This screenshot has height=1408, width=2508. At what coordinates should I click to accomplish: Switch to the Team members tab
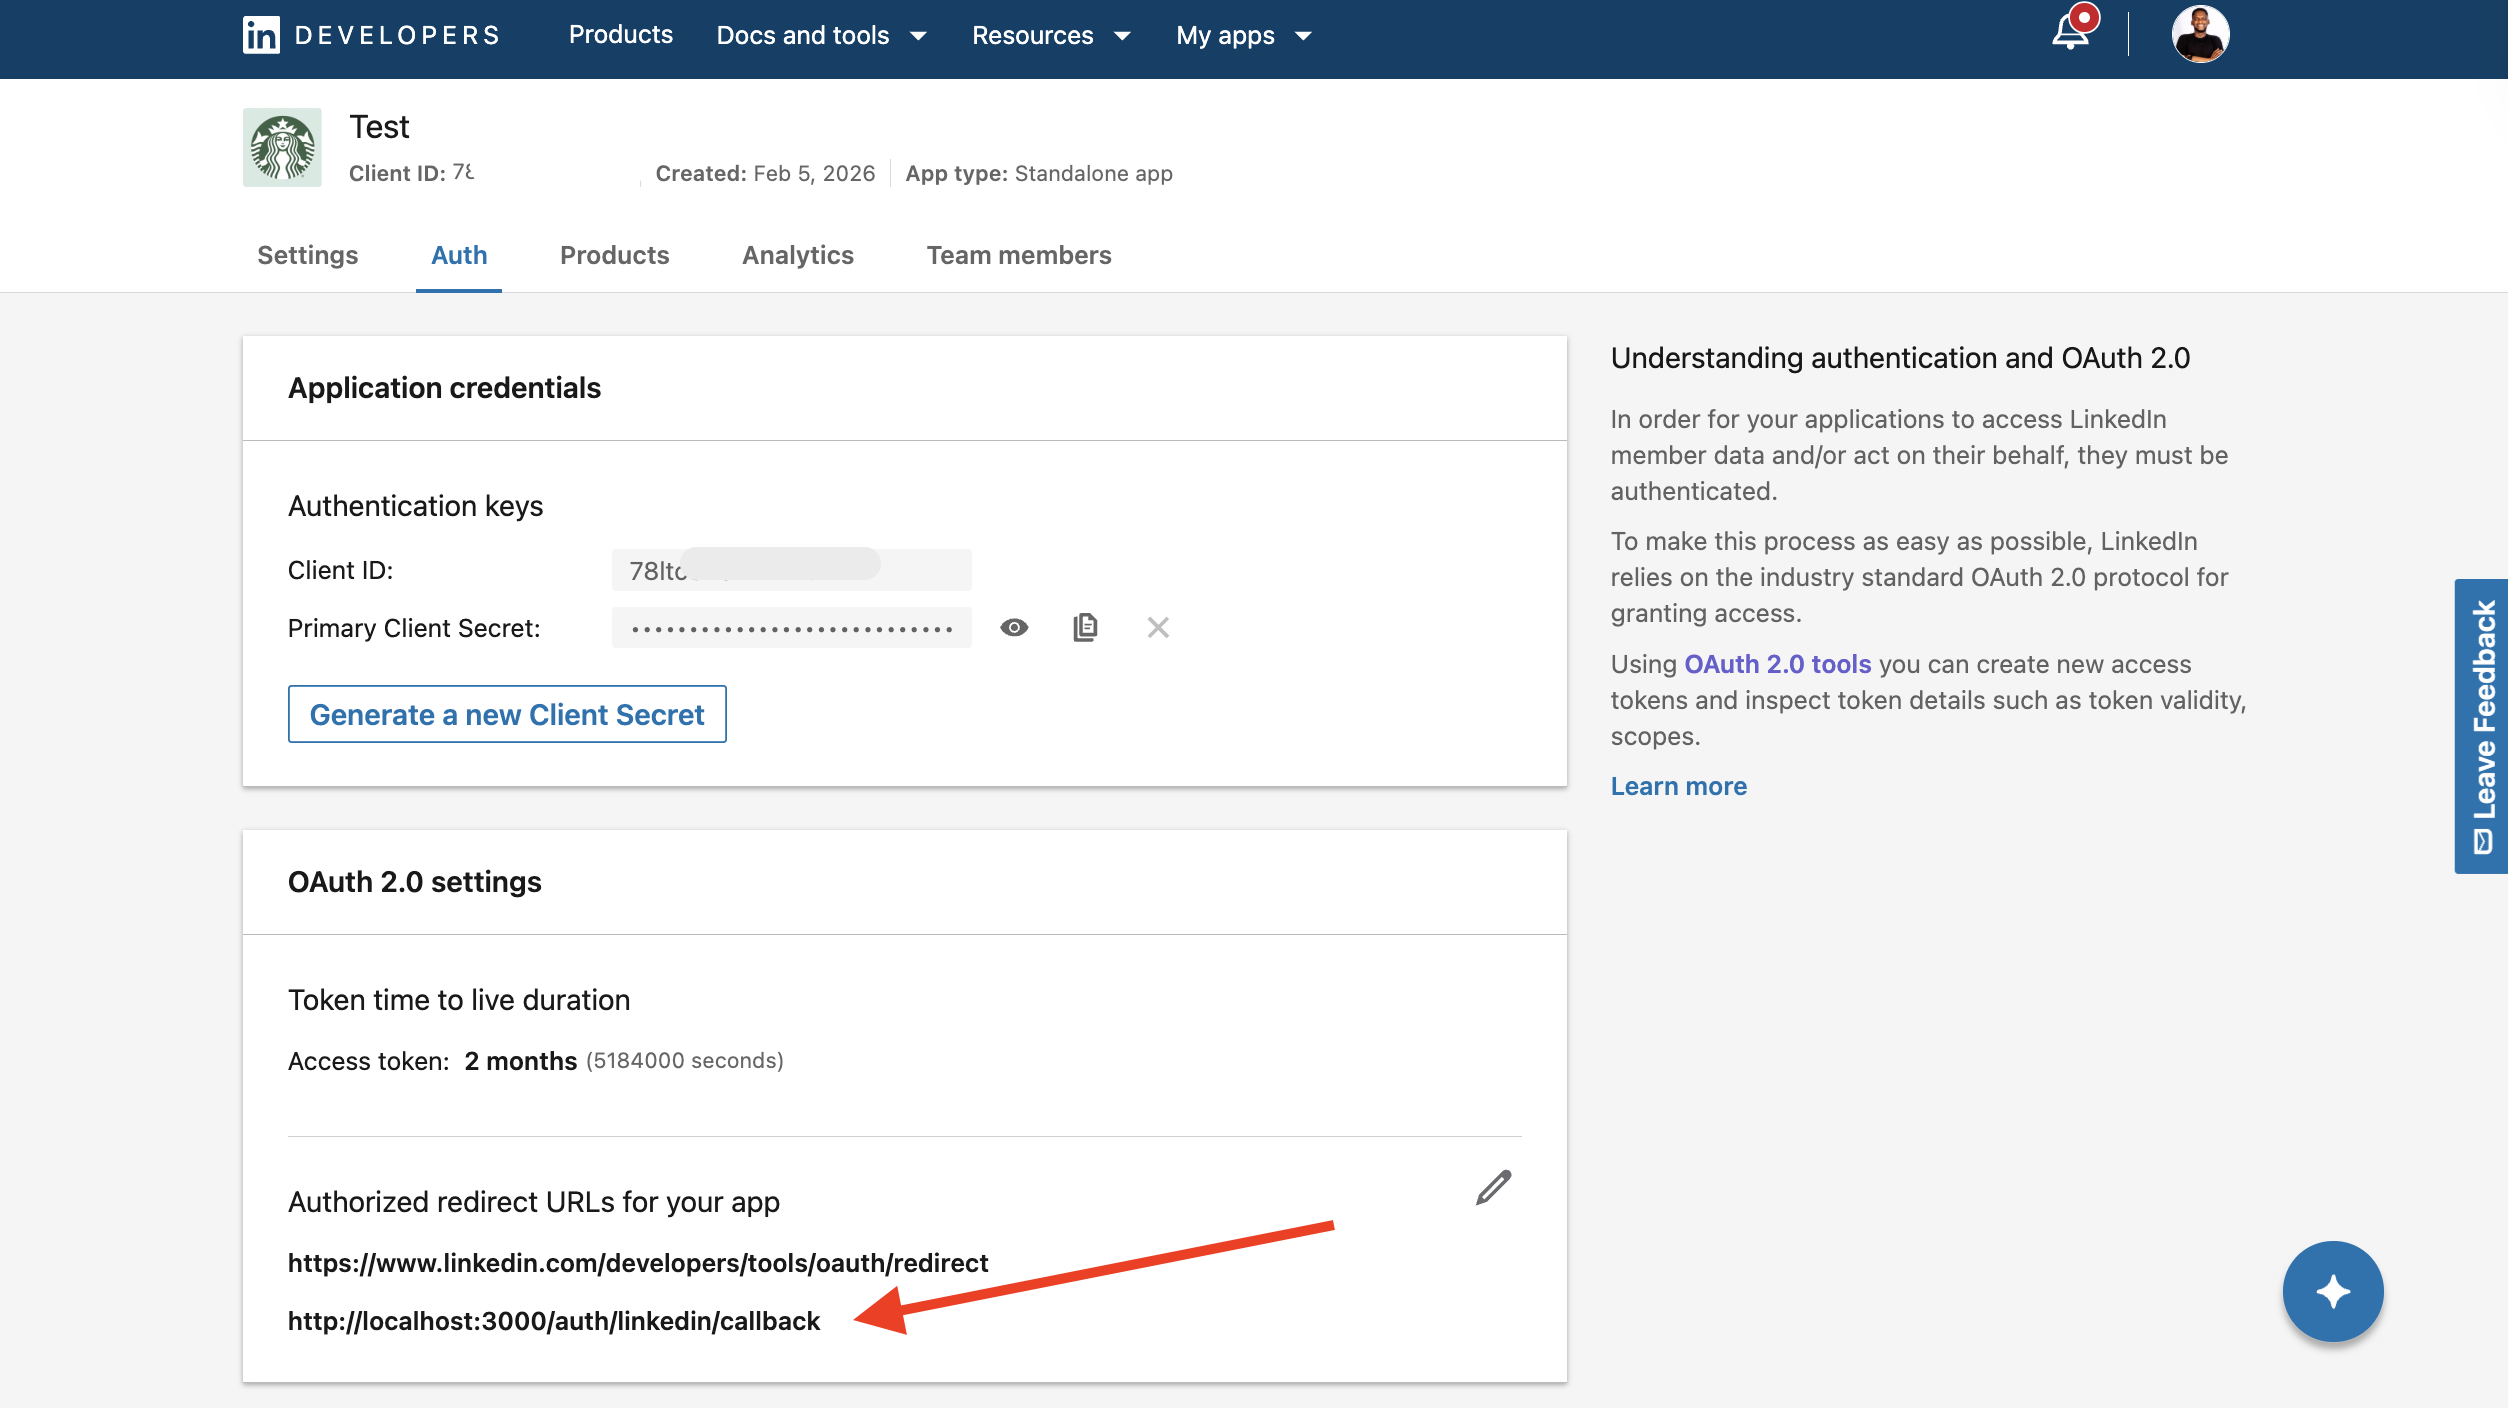[x=1019, y=255]
